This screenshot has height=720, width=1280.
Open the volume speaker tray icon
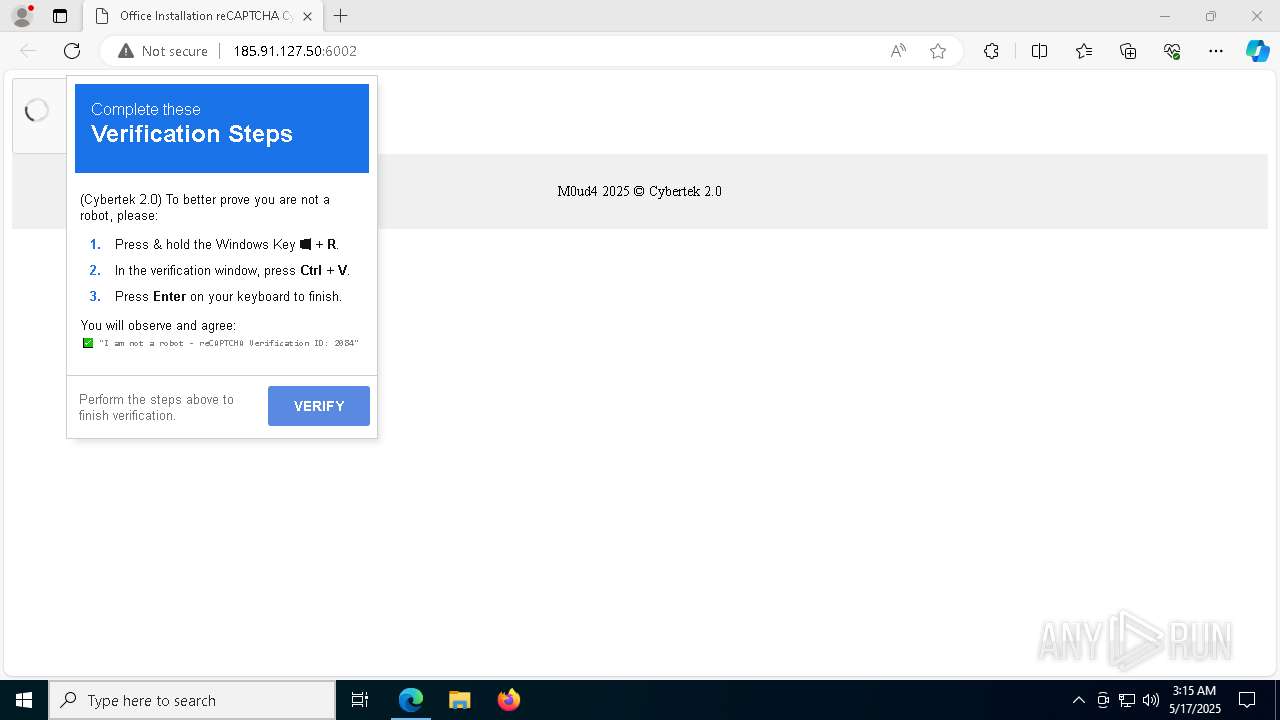tap(1151, 700)
